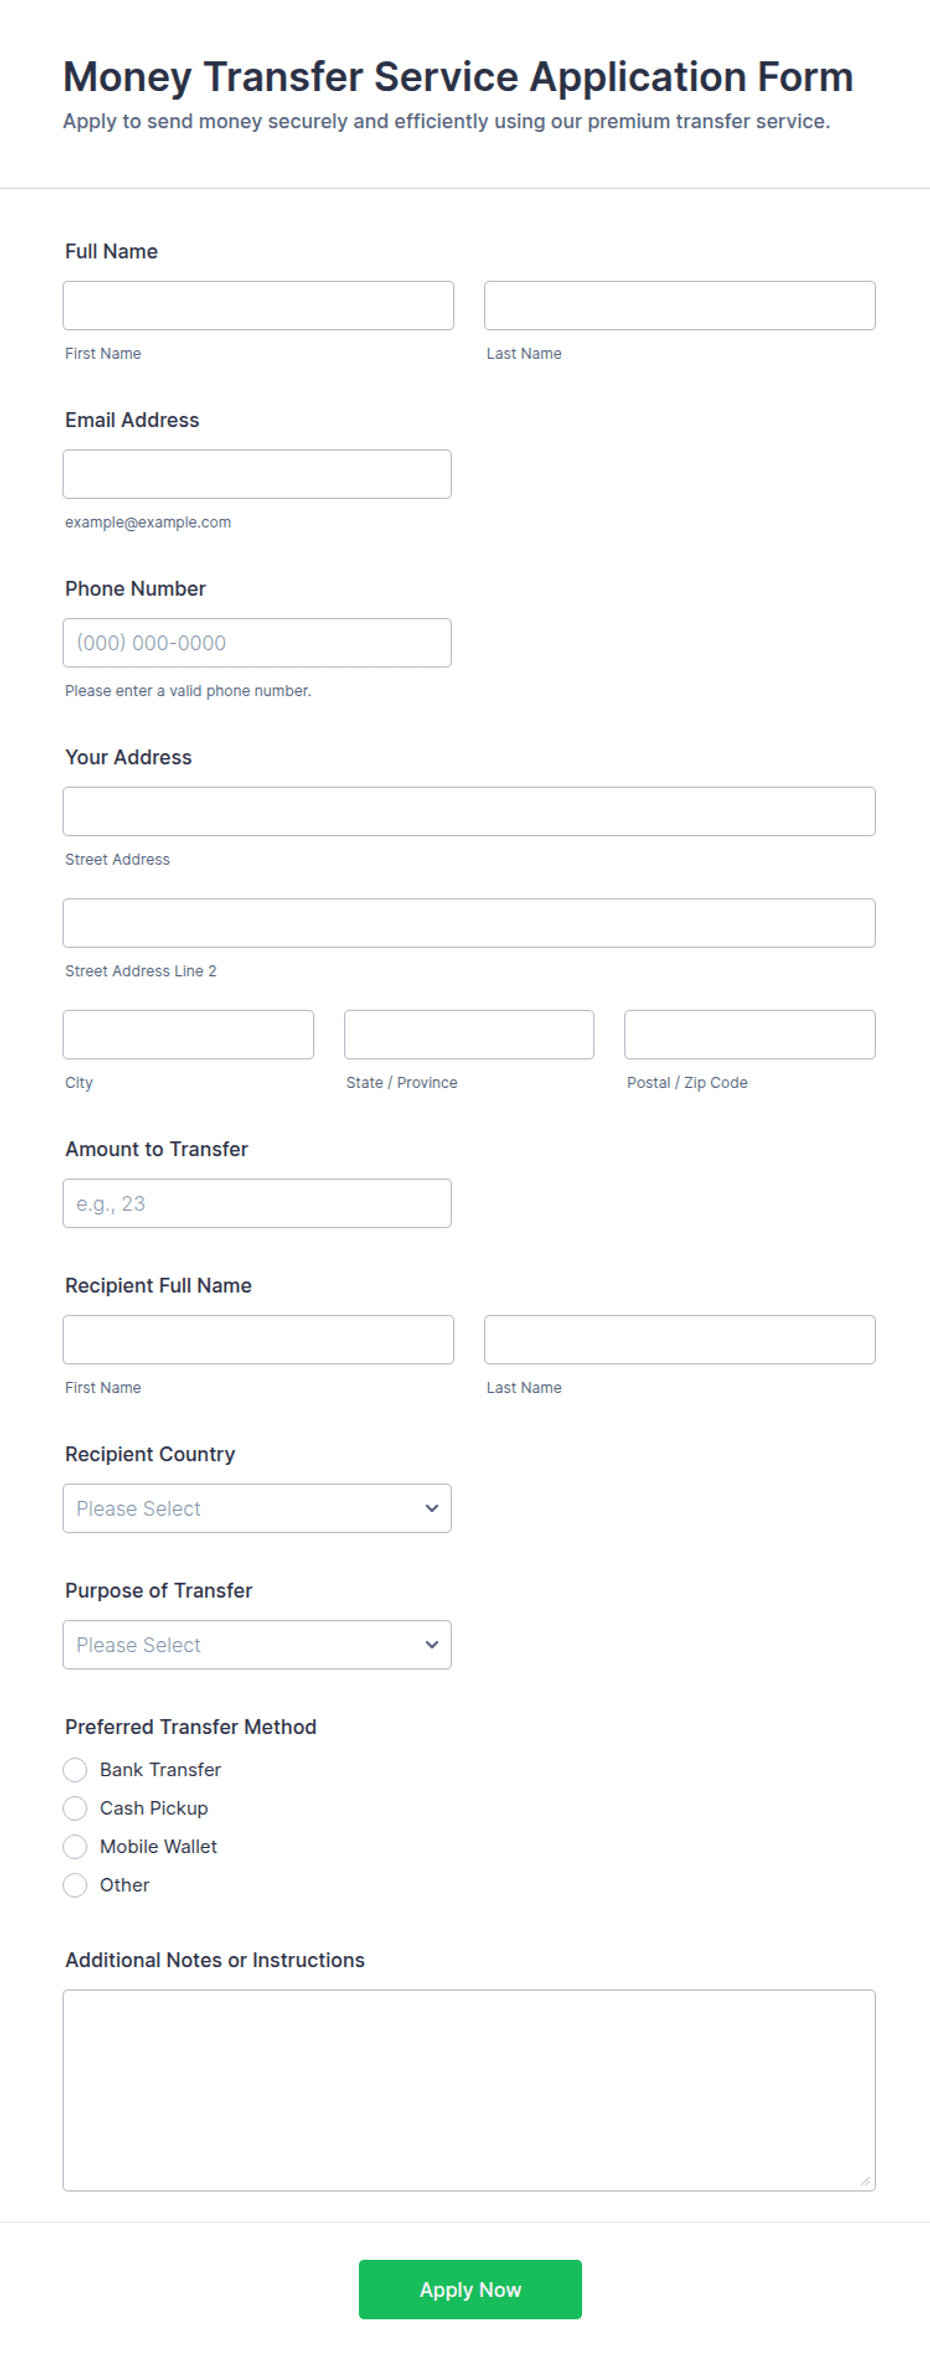Click the Street Address field
Screen dimensions: 930x2368
point(469,811)
